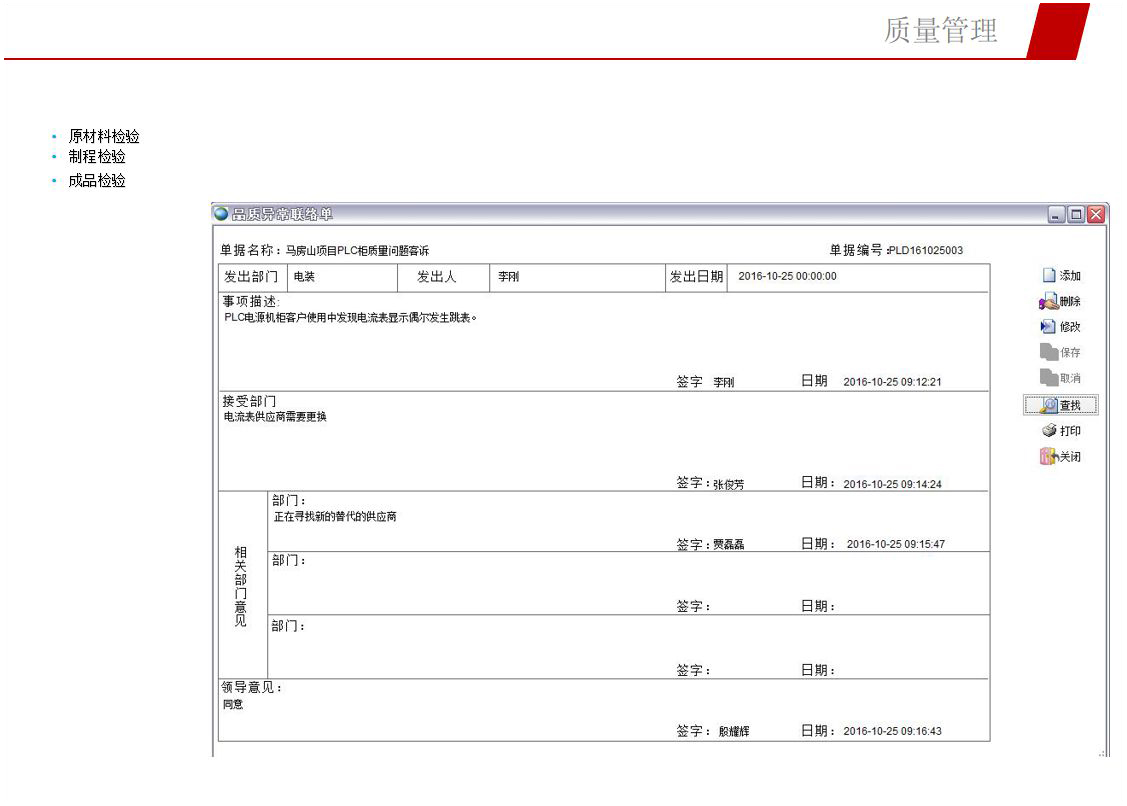The height and width of the screenshot is (806, 1127).
Task: Click the 打印 (Print) printer icon
Action: coord(1048,431)
